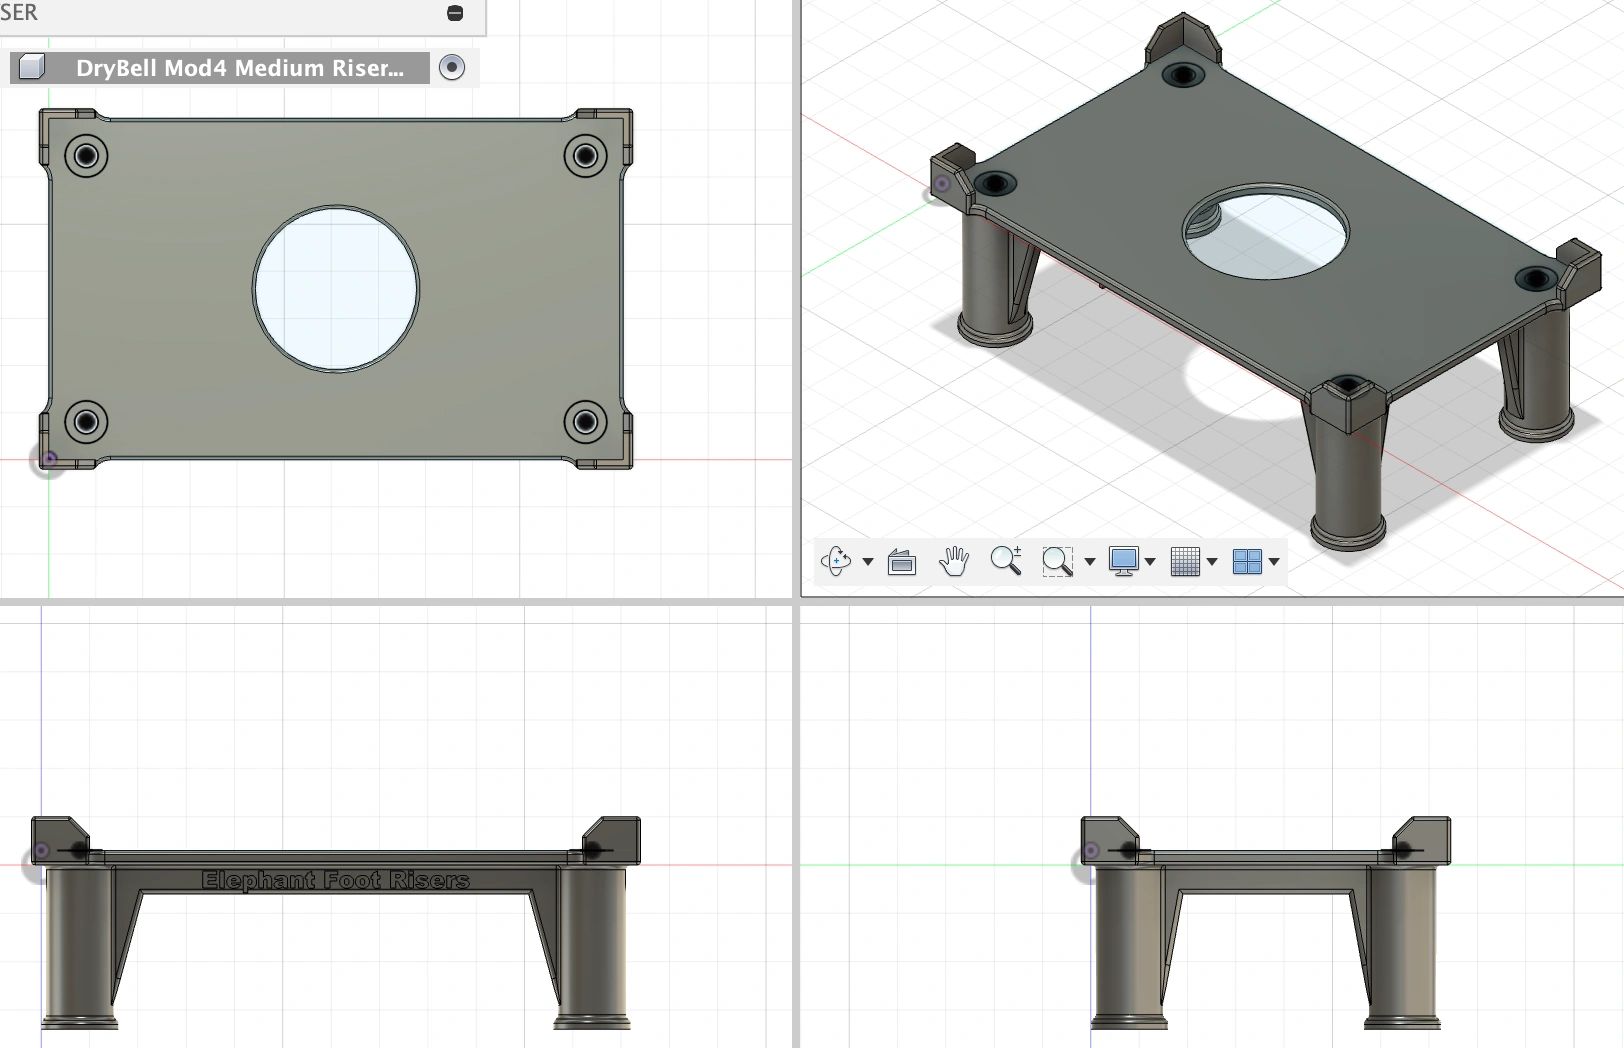Click the Viewports layout icon
Screen dimensions: 1624x1048
point(1247,561)
